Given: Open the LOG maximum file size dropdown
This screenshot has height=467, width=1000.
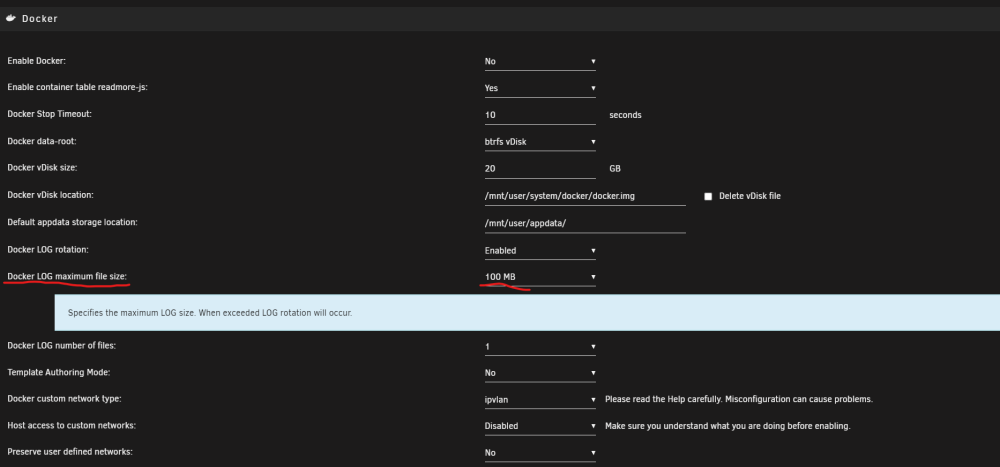Looking at the screenshot, I should tap(540, 277).
